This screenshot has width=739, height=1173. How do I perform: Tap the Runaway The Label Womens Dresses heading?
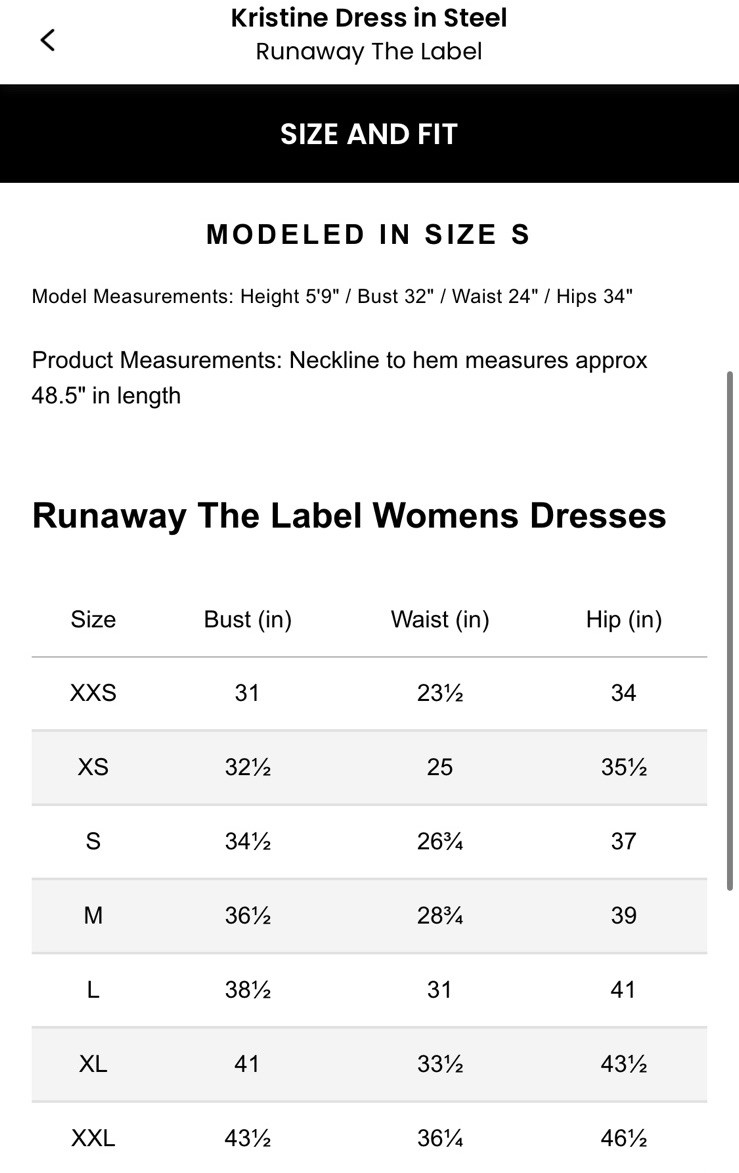[349, 515]
